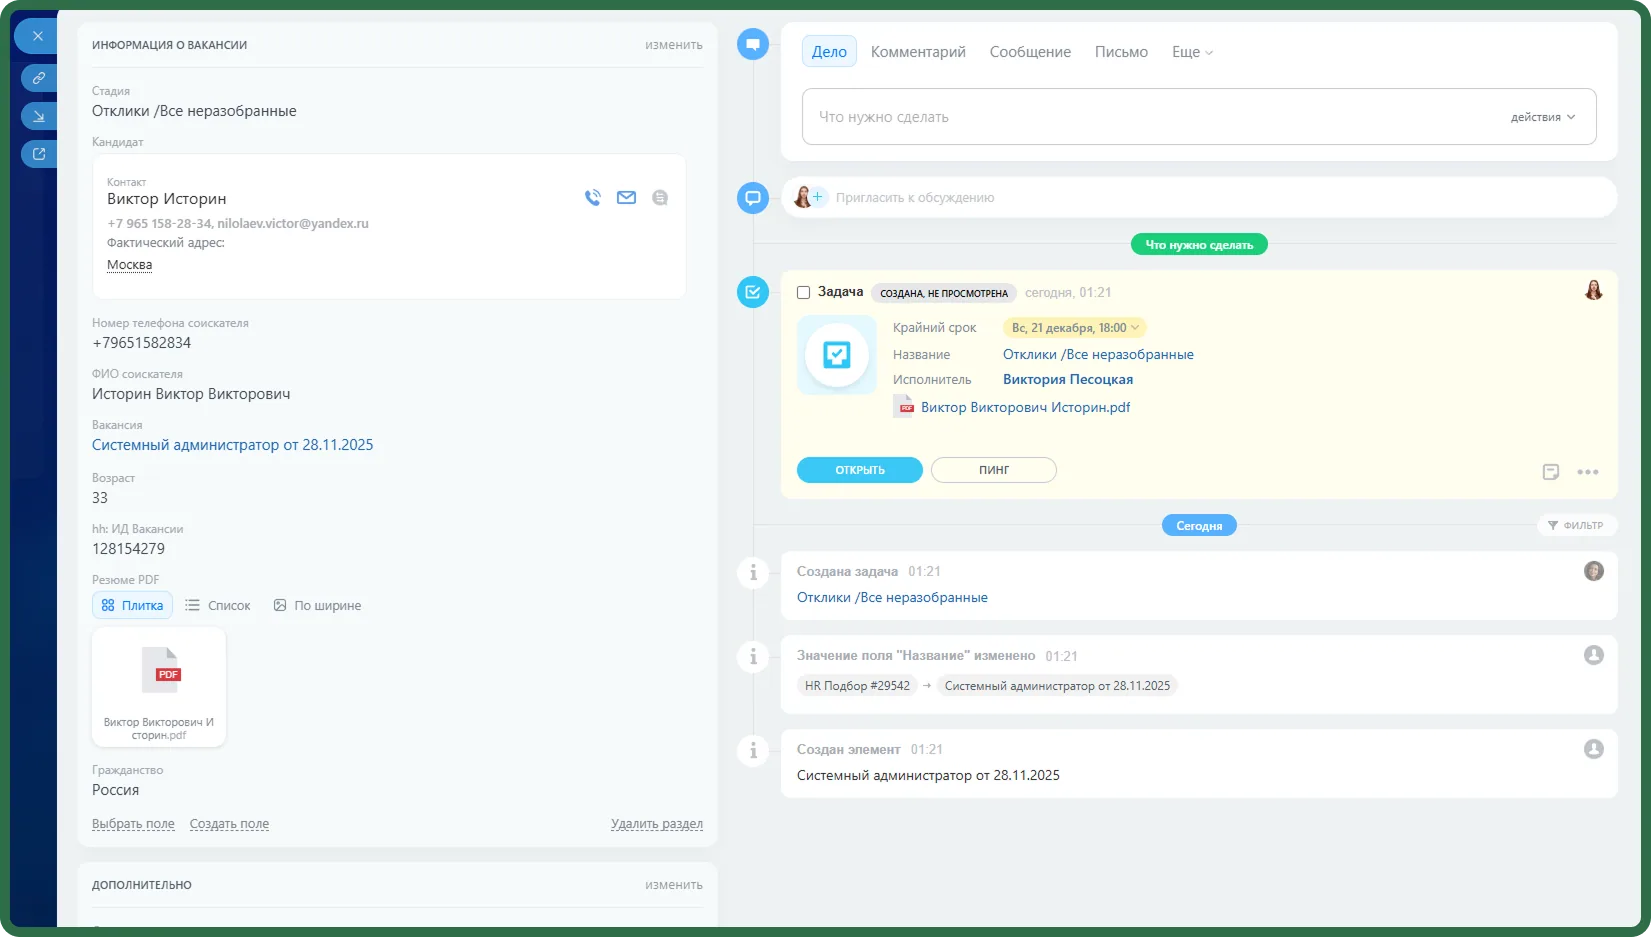Viewport: 1651px width, 937px height.
Task: Call Виктор Историн via phone icon
Action: (x=593, y=198)
